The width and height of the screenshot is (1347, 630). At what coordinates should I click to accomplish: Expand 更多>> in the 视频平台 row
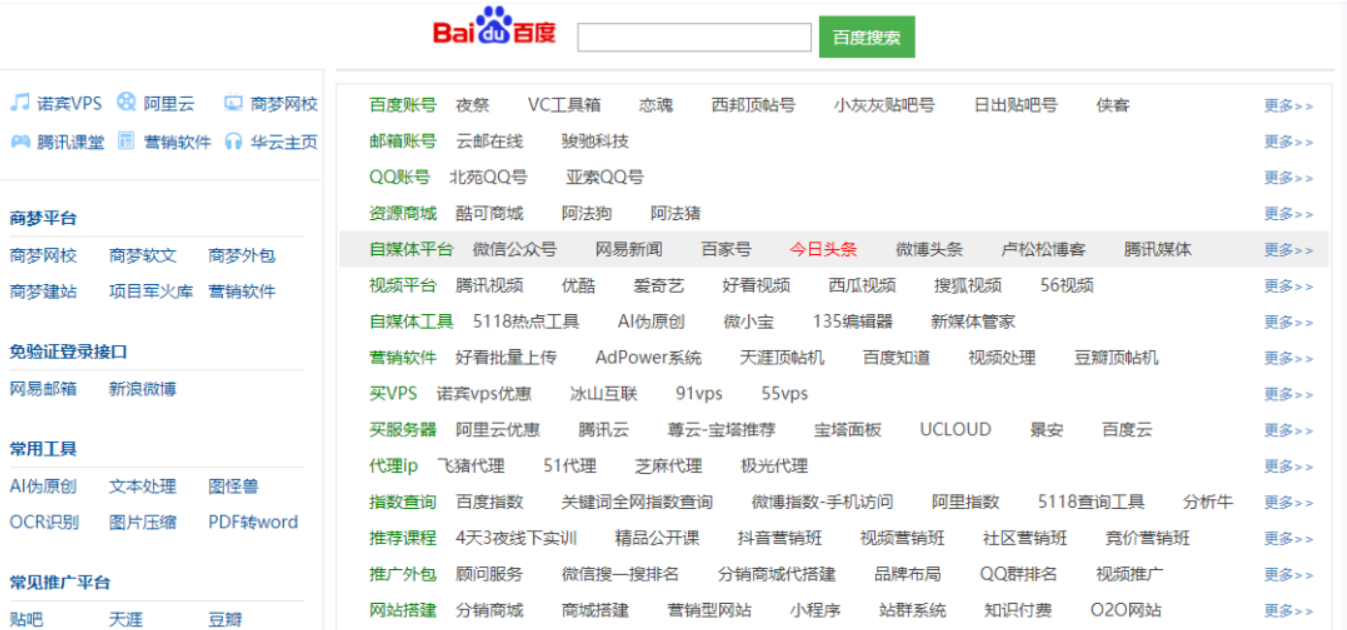tap(1288, 285)
